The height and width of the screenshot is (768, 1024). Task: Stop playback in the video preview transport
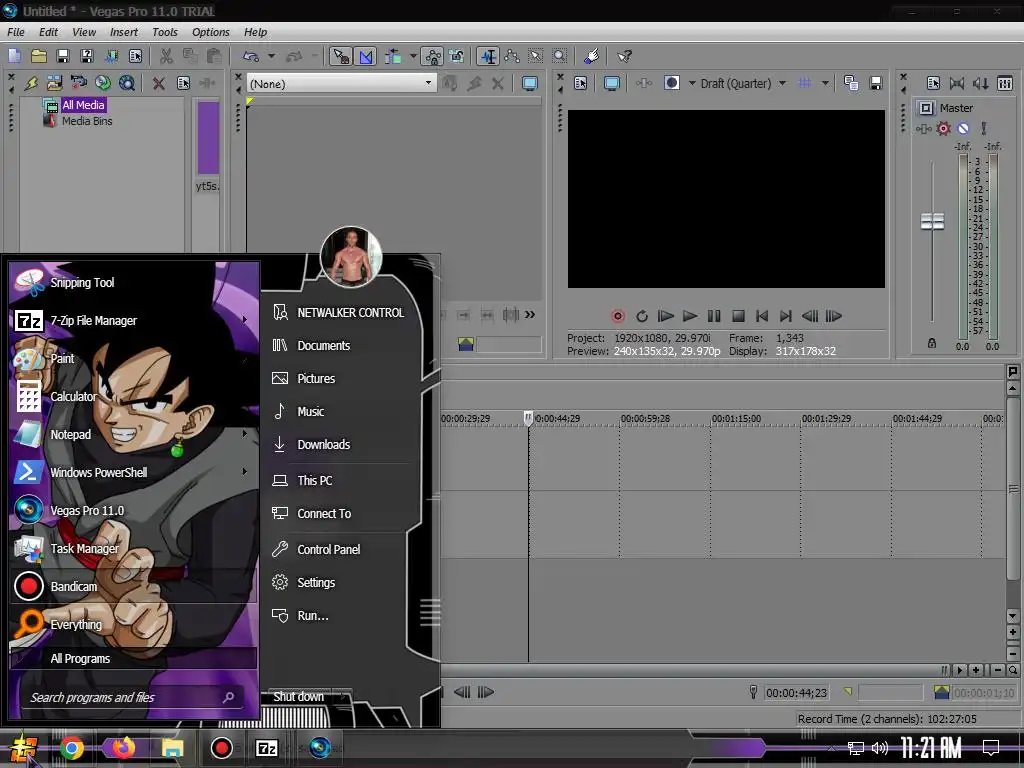pos(738,316)
